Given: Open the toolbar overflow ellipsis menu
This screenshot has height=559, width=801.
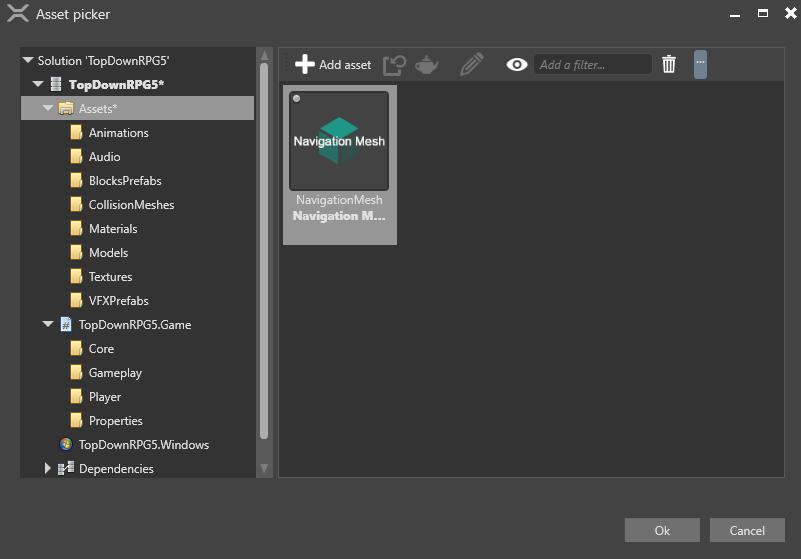Looking at the screenshot, I should click(700, 64).
